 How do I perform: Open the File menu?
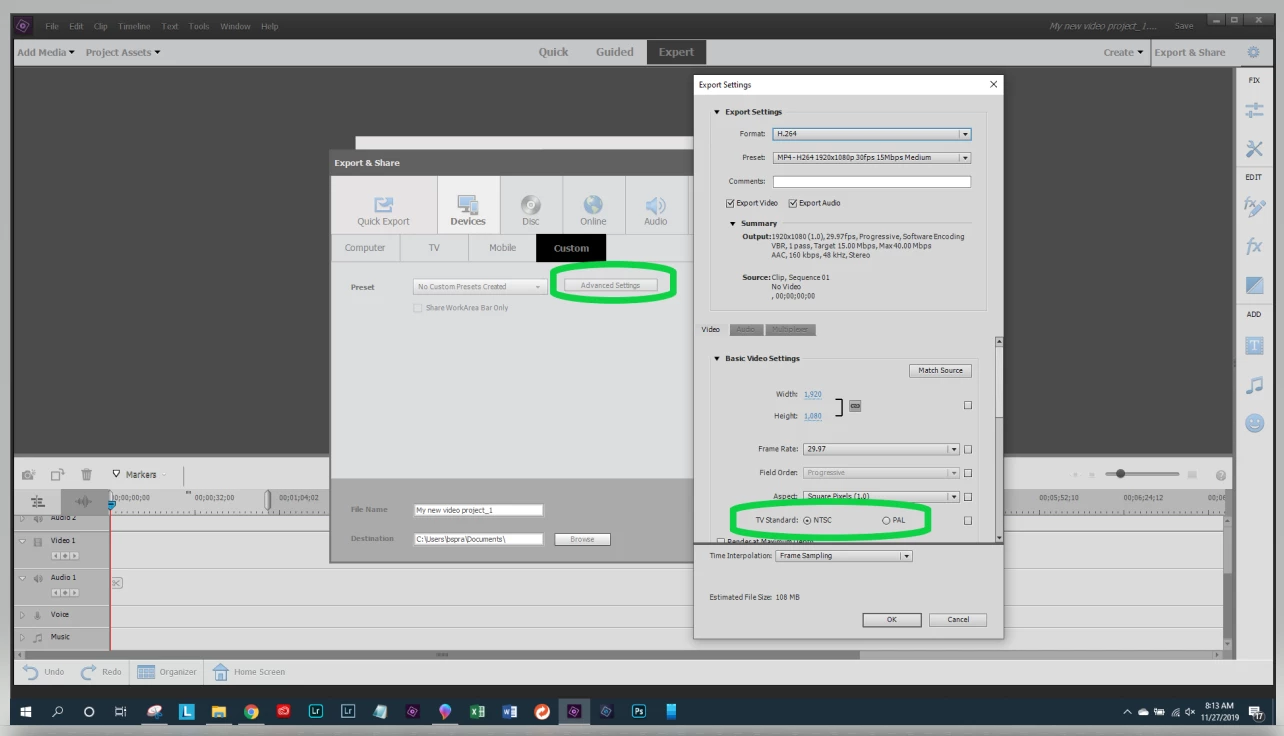pos(51,26)
